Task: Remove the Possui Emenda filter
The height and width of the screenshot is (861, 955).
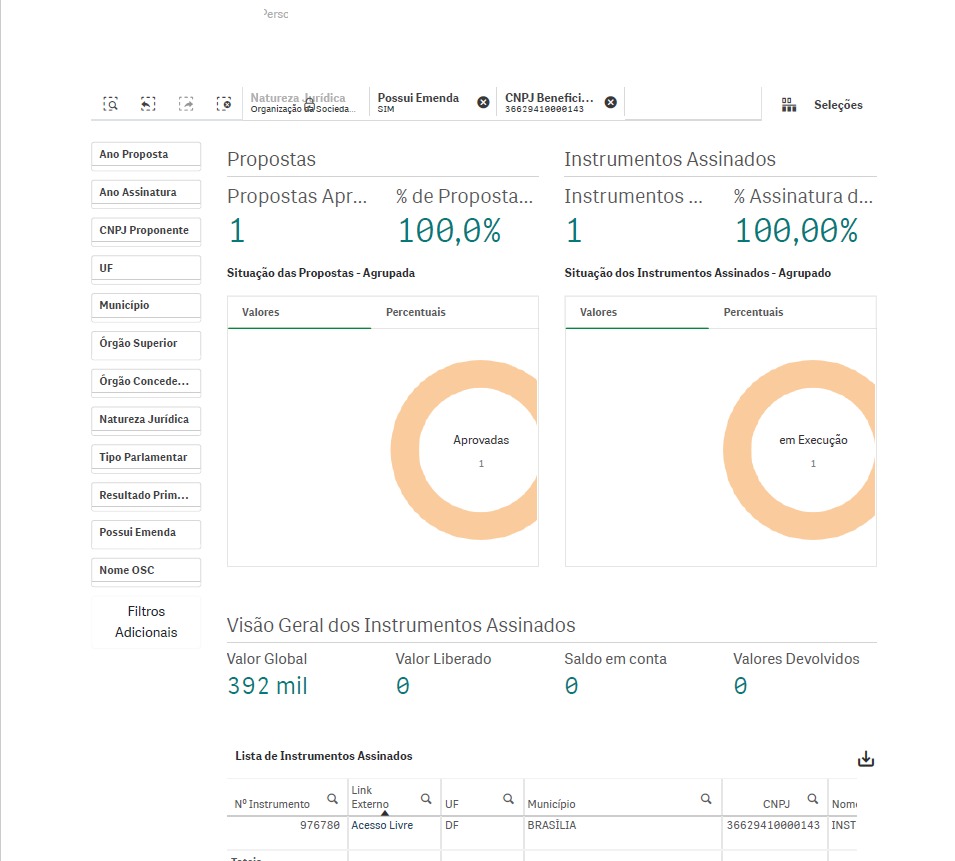Action: pyautogui.click(x=483, y=102)
